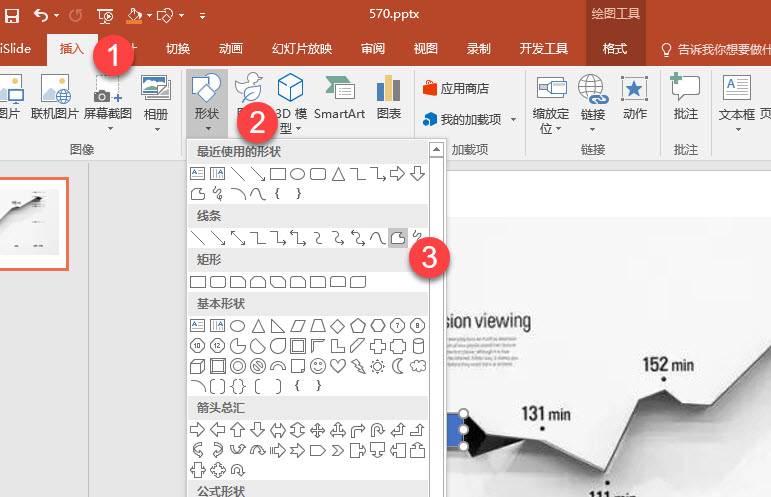Image resolution: width=771 pixels, height=497 pixels.
Task: Open the 视图 tab
Action: pyautogui.click(x=425, y=49)
